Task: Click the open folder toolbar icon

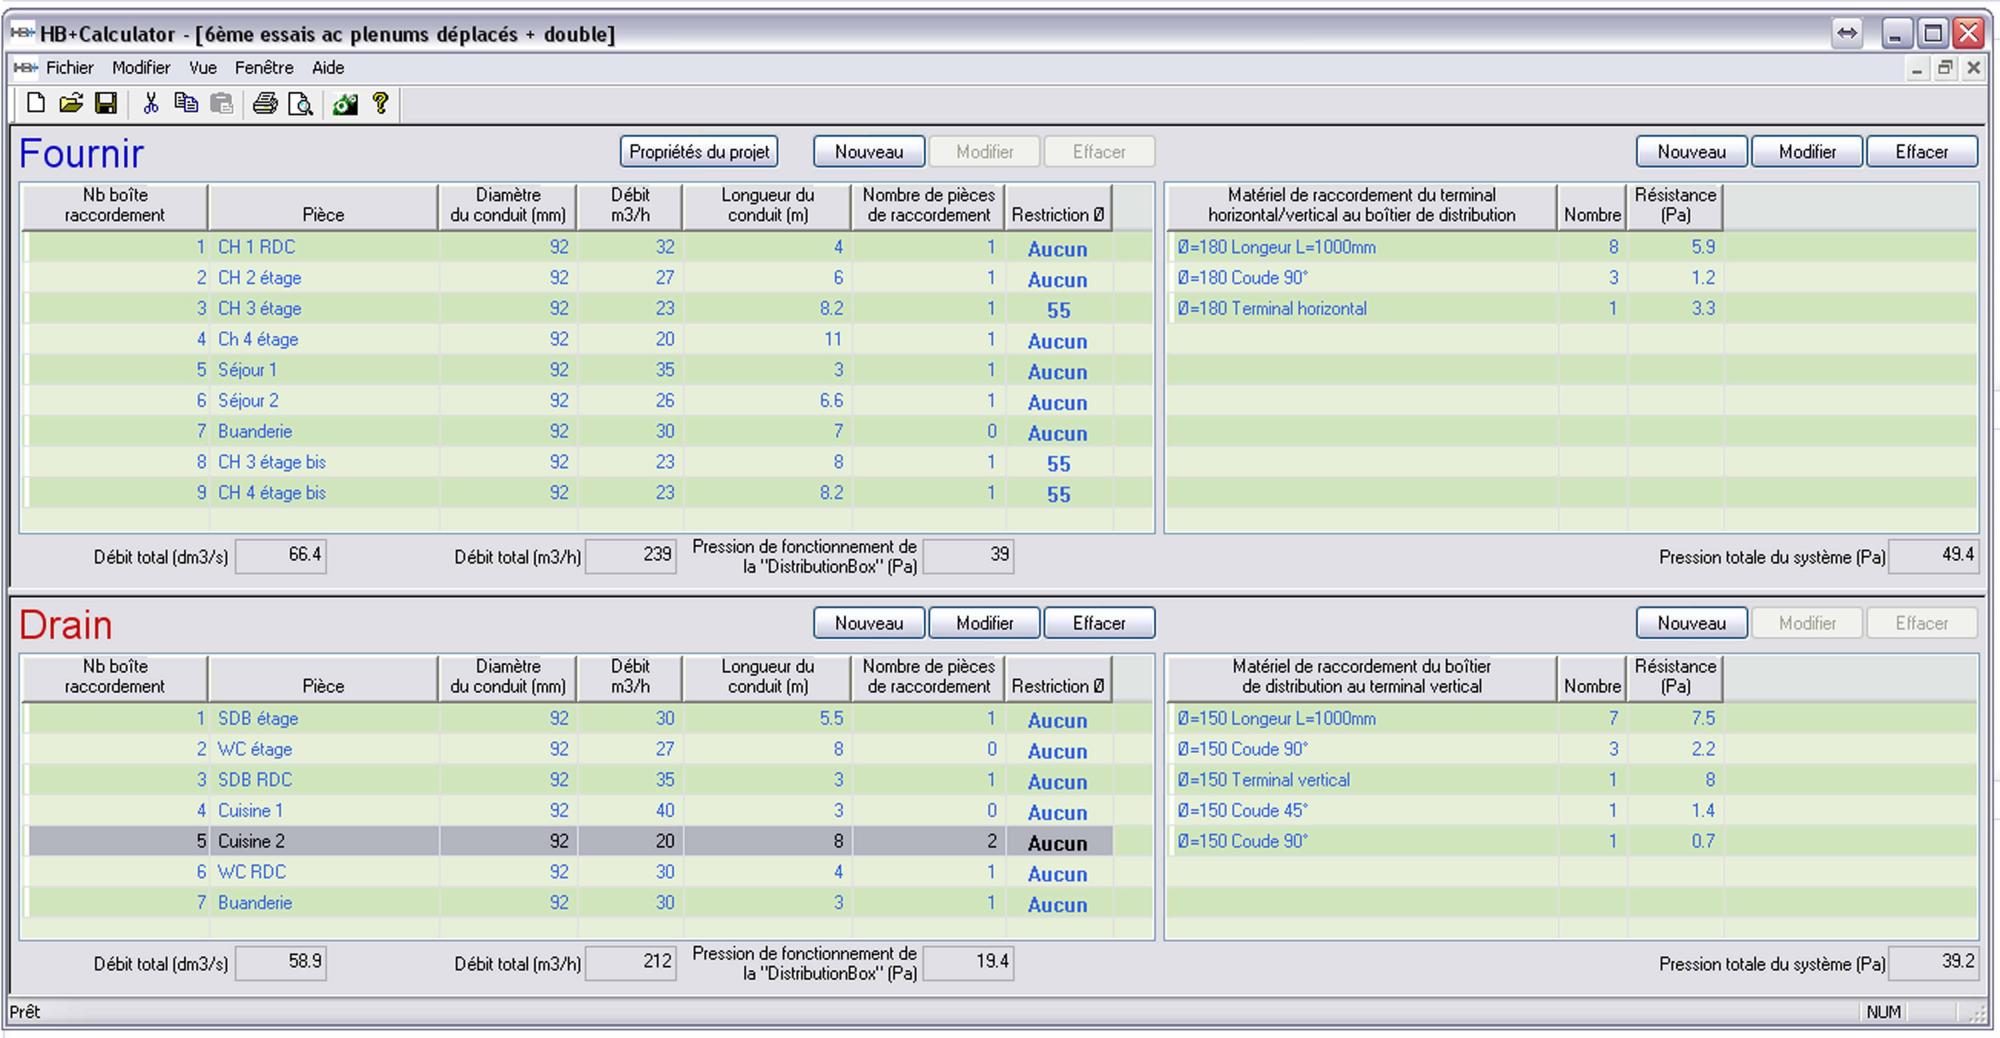Action: point(71,103)
